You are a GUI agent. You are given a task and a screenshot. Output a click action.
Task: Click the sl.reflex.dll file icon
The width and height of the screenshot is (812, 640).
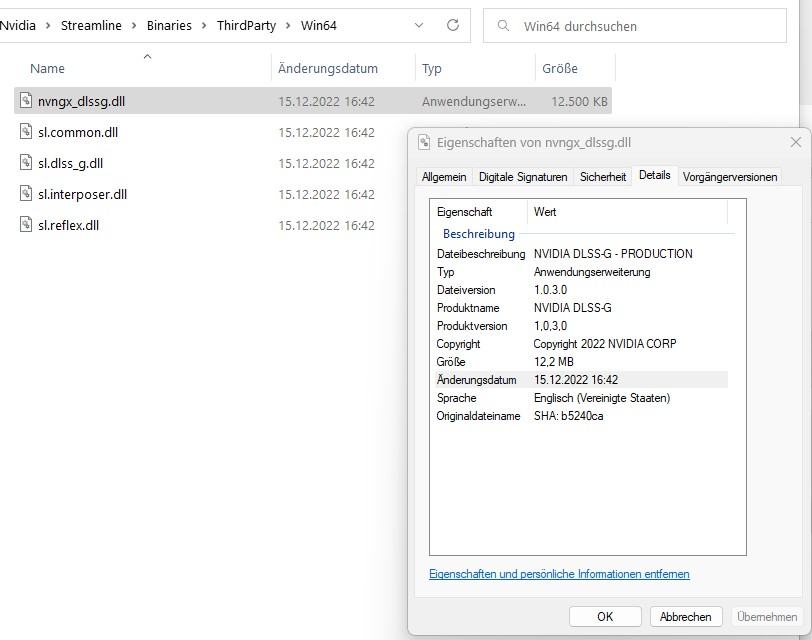point(26,224)
